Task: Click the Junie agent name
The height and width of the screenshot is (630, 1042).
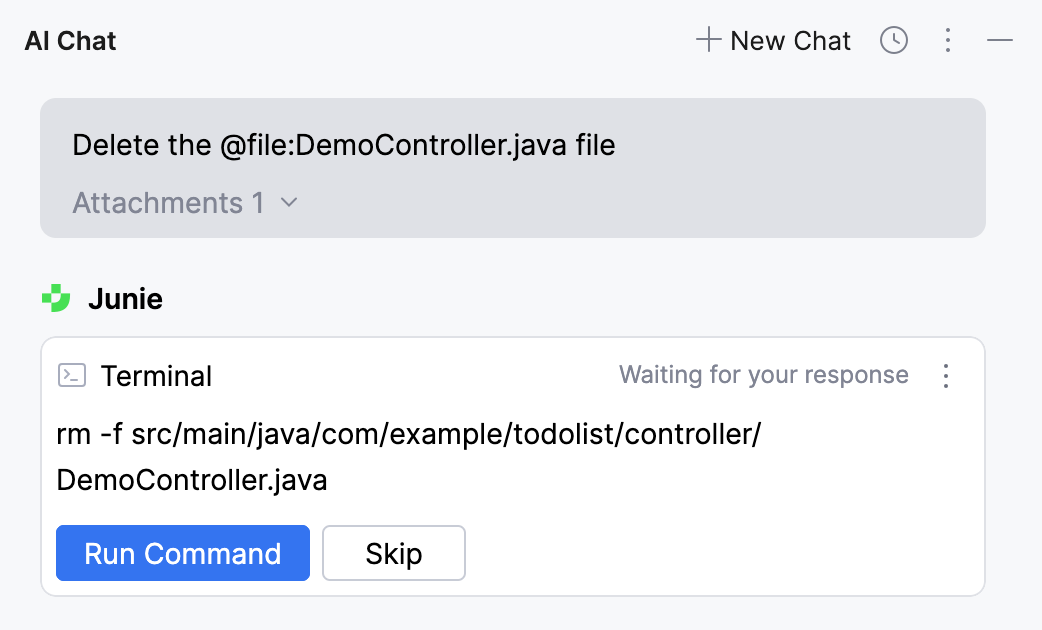Action: (x=125, y=299)
